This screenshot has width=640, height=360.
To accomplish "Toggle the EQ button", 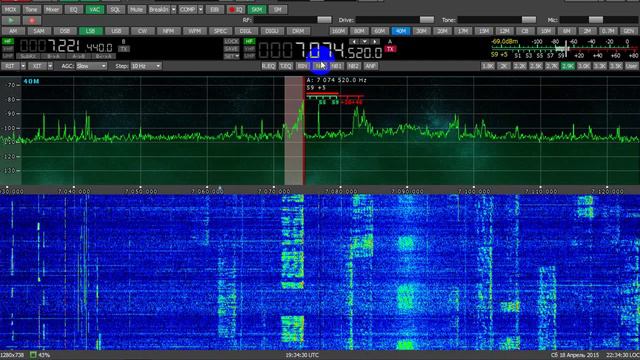I will (x=73, y=9).
